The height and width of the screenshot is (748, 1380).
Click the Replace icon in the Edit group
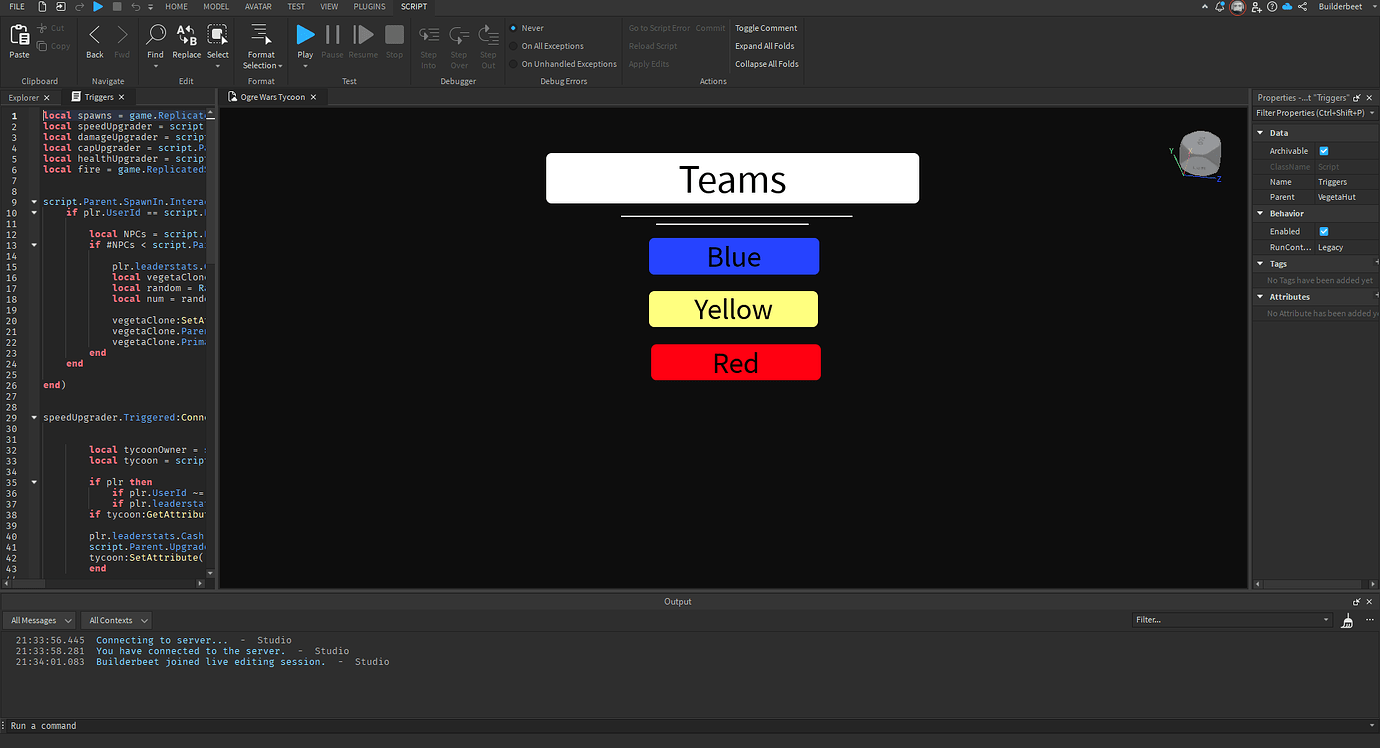tap(186, 38)
